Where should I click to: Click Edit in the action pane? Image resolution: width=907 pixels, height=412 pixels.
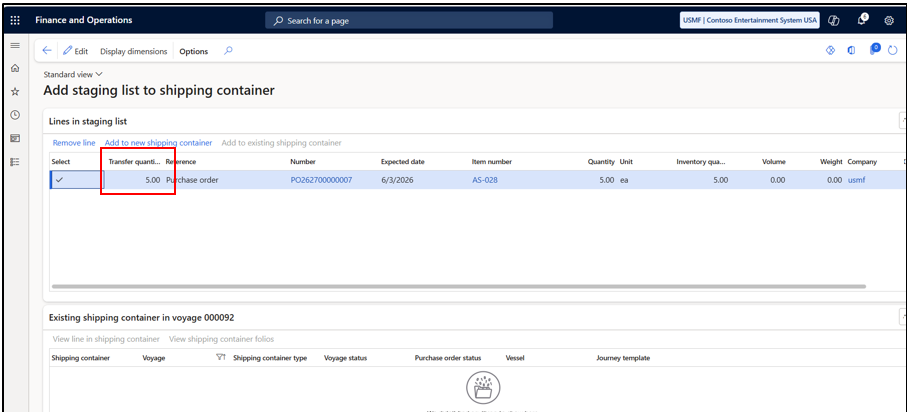click(x=75, y=51)
